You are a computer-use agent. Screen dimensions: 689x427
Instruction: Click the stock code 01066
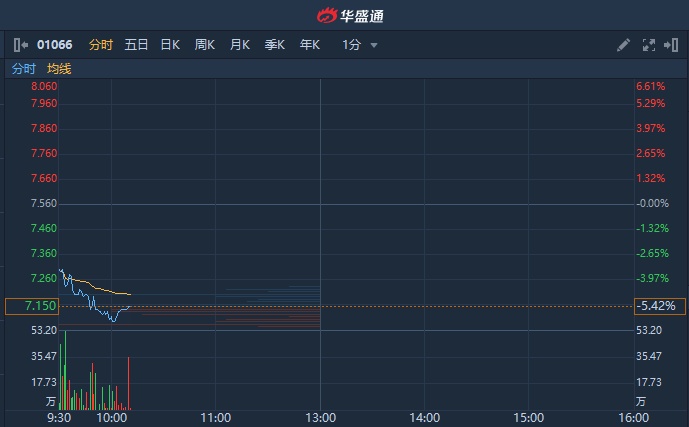(54, 45)
